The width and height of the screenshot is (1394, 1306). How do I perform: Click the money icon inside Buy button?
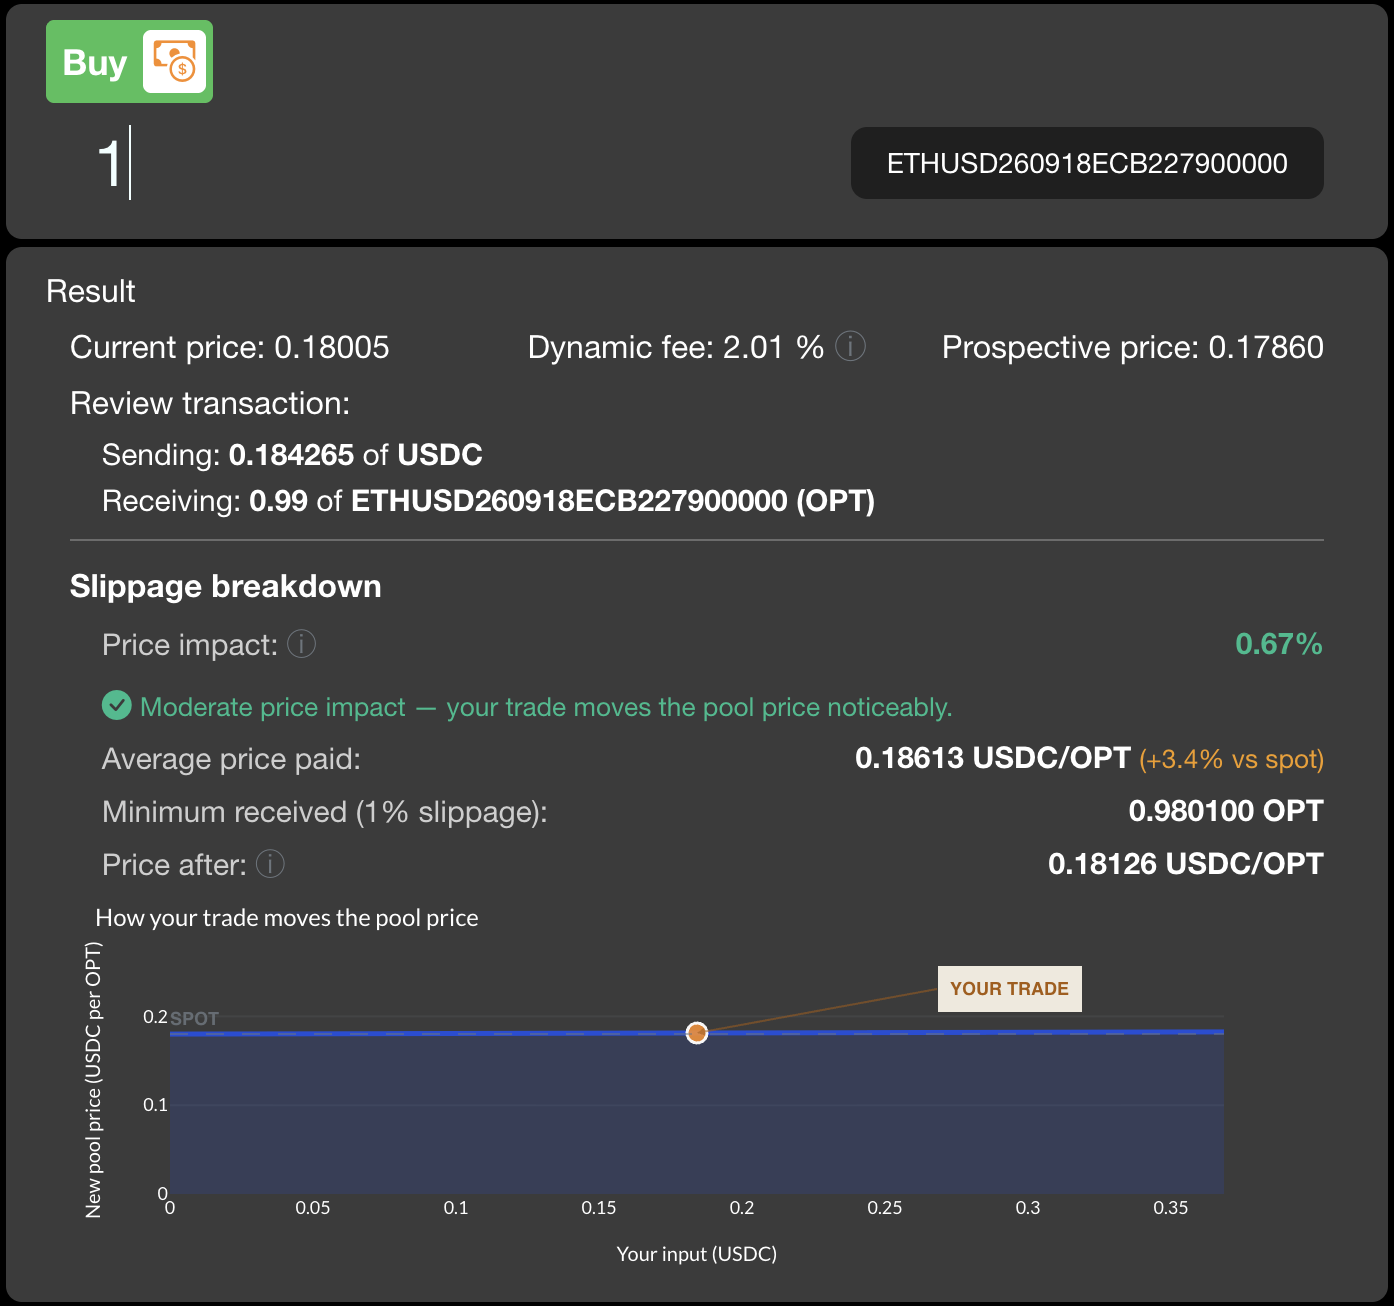[174, 62]
